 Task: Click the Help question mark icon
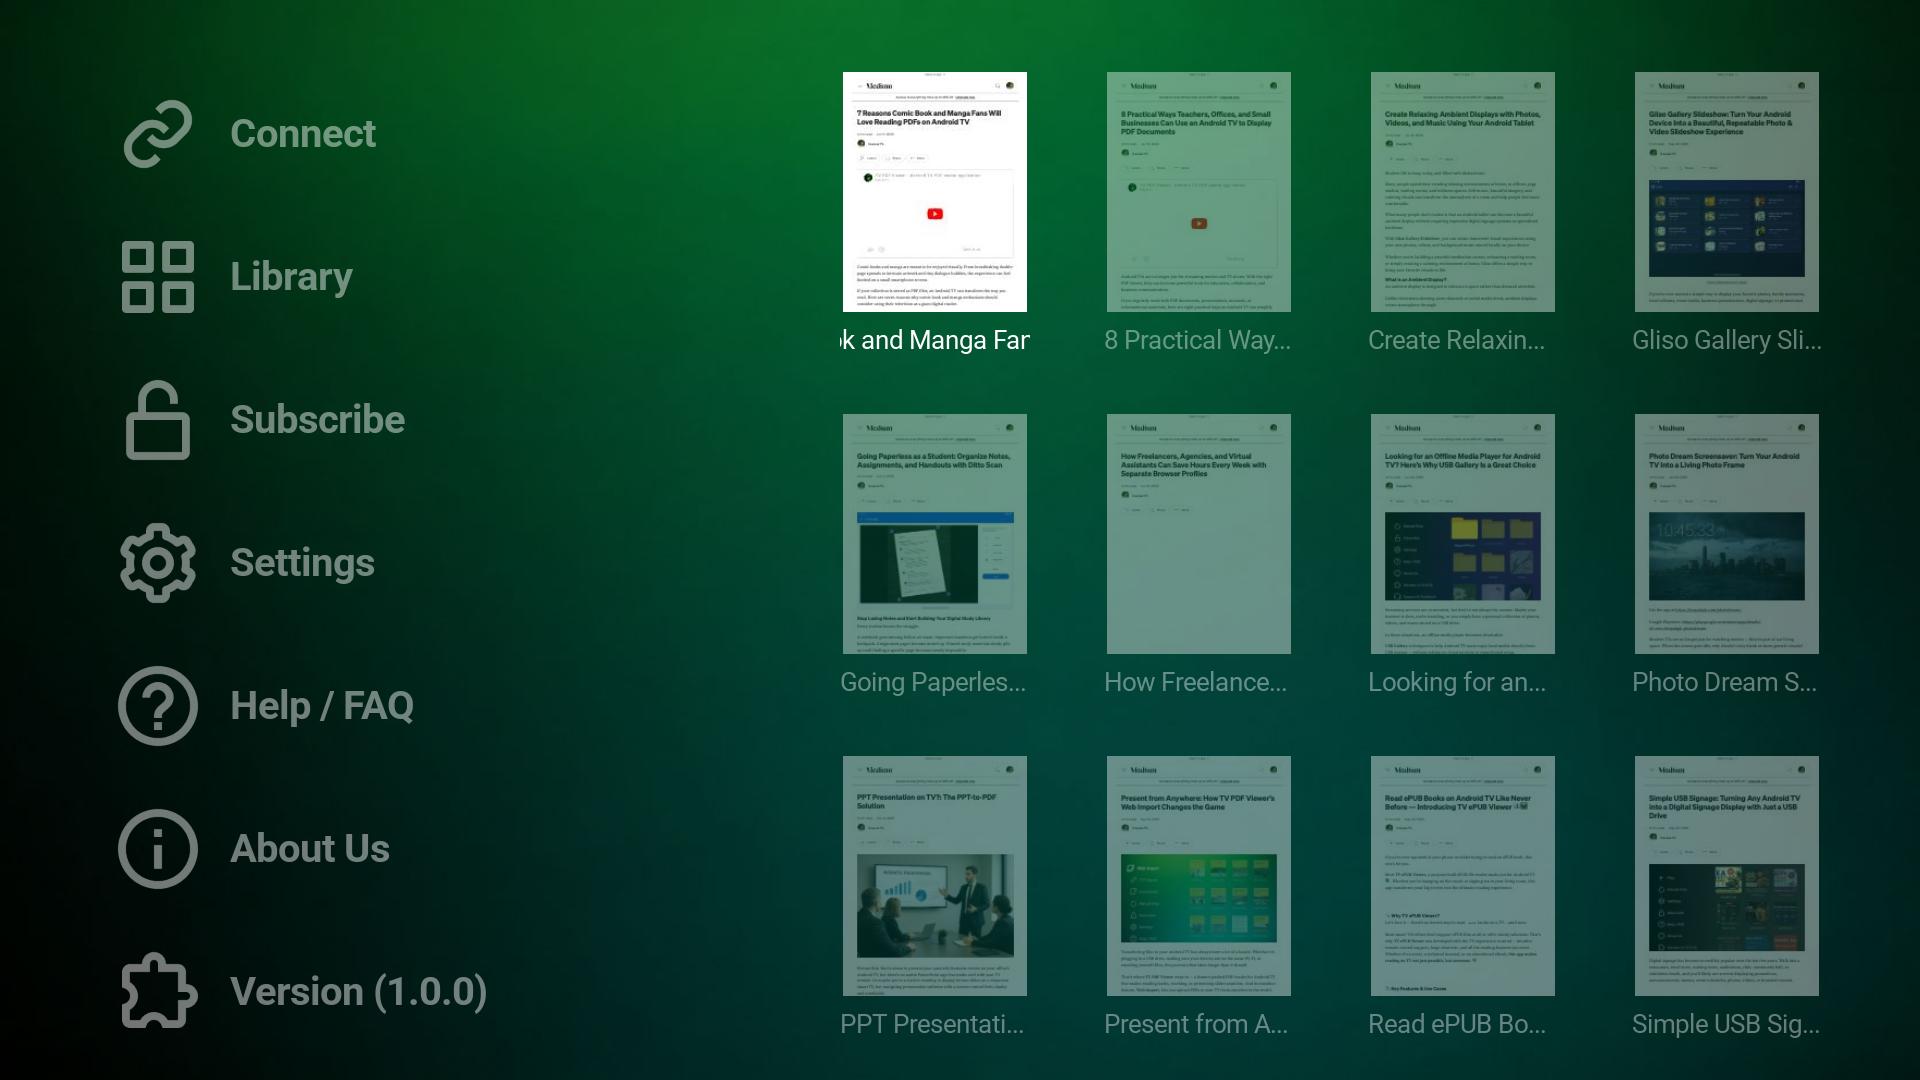tap(158, 706)
